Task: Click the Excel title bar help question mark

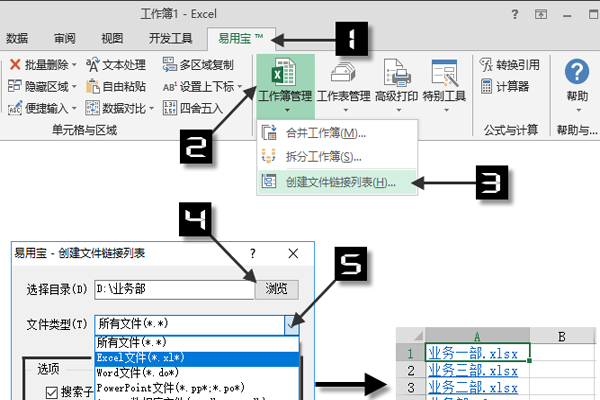Action: click(x=515, y=15)
